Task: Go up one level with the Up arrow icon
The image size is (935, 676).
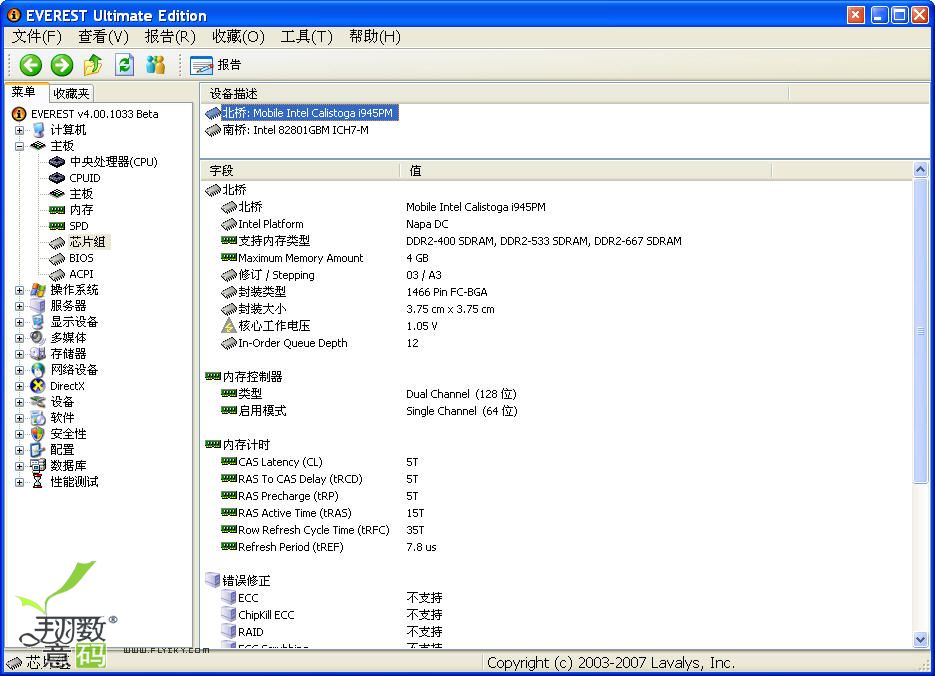Action: 92,65
